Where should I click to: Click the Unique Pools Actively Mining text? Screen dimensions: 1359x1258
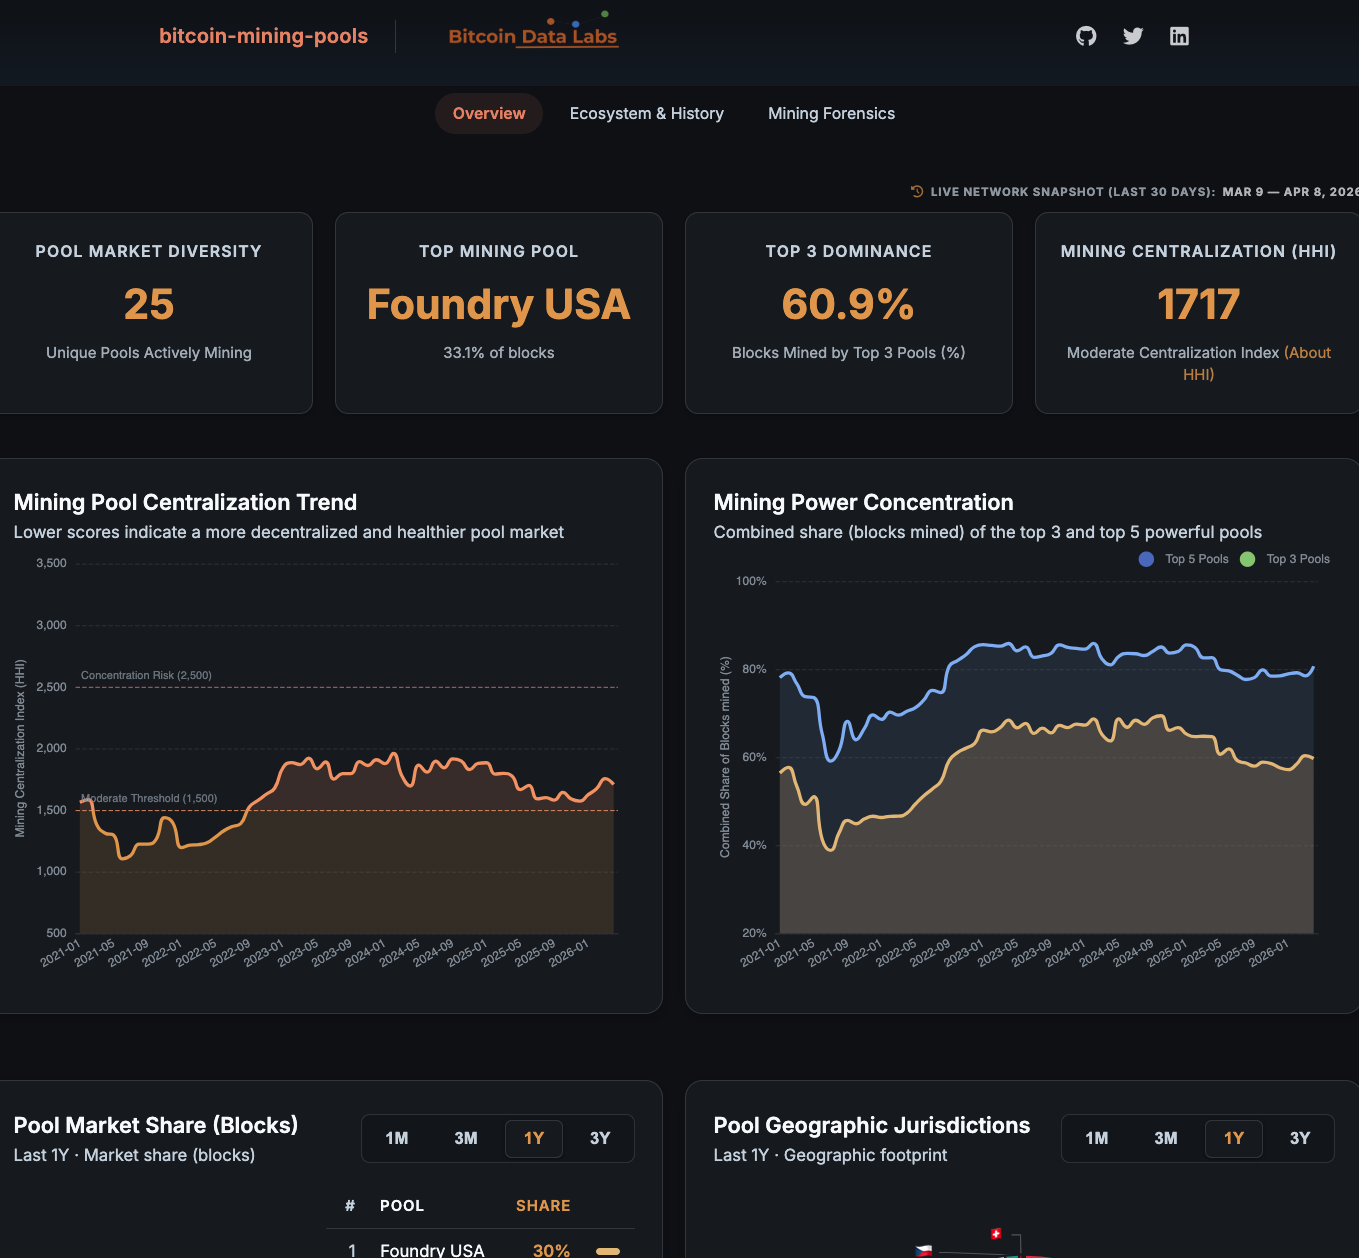[x=149, y=353]
